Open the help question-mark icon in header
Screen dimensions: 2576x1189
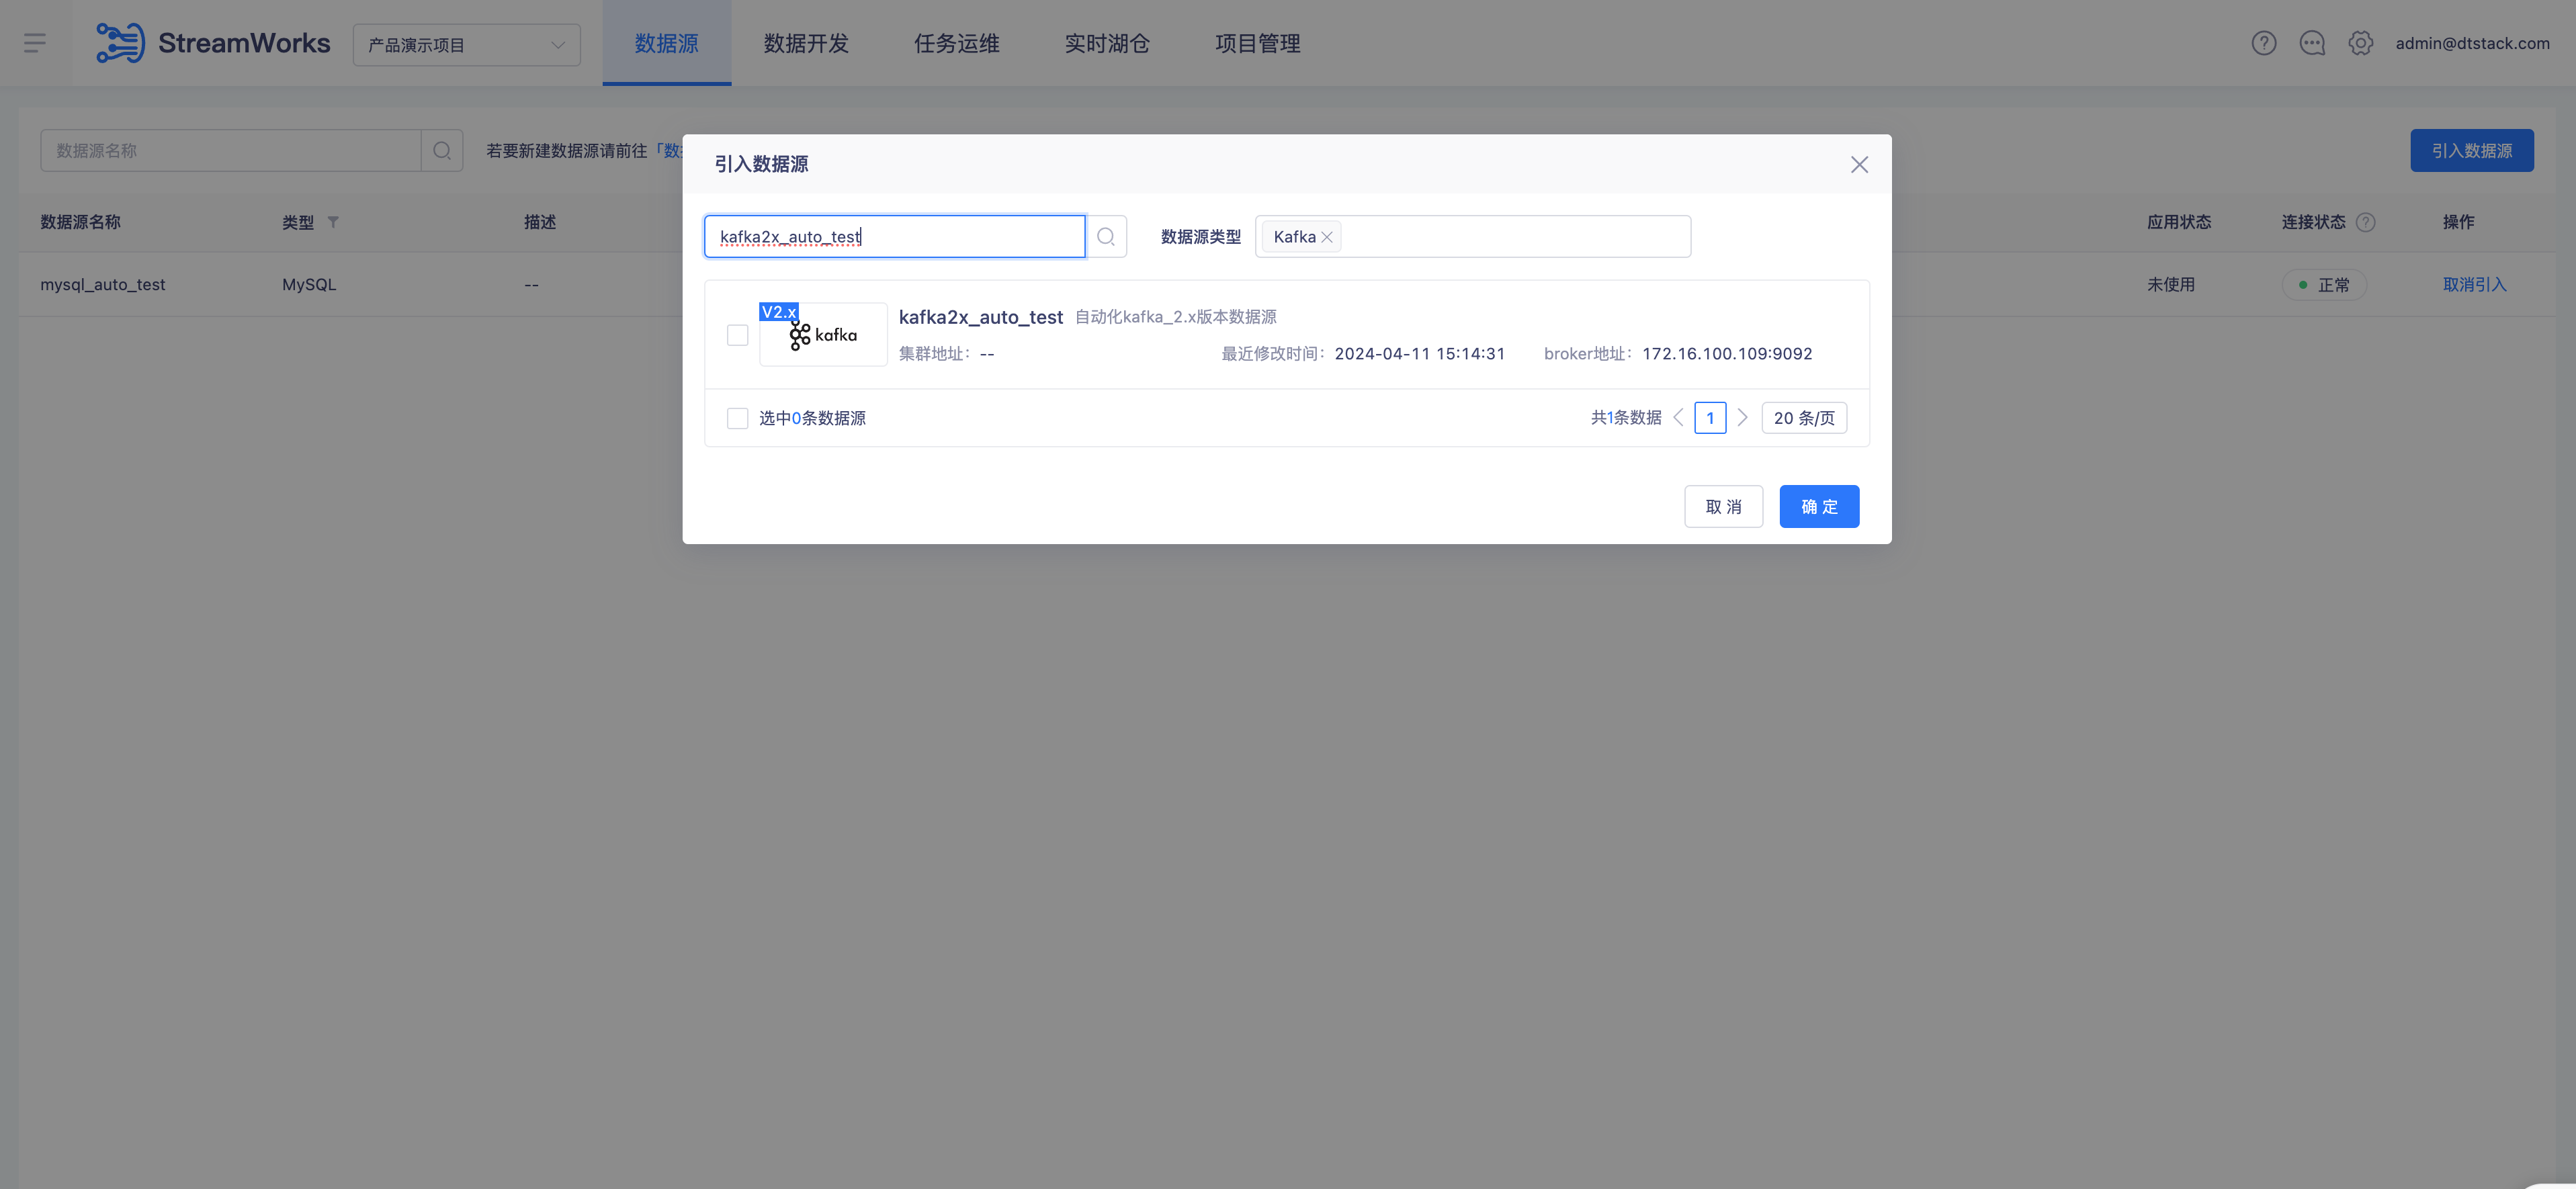click(x=2264, y=43)
